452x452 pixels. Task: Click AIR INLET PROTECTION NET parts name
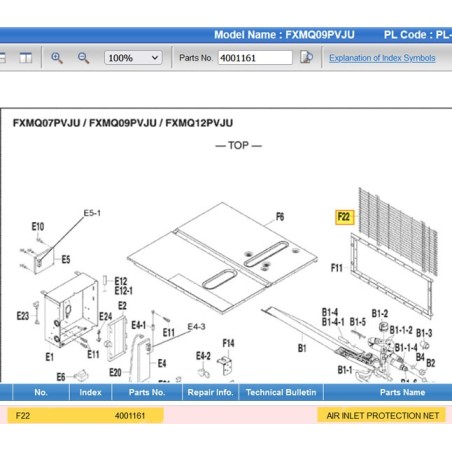(383, 416)
